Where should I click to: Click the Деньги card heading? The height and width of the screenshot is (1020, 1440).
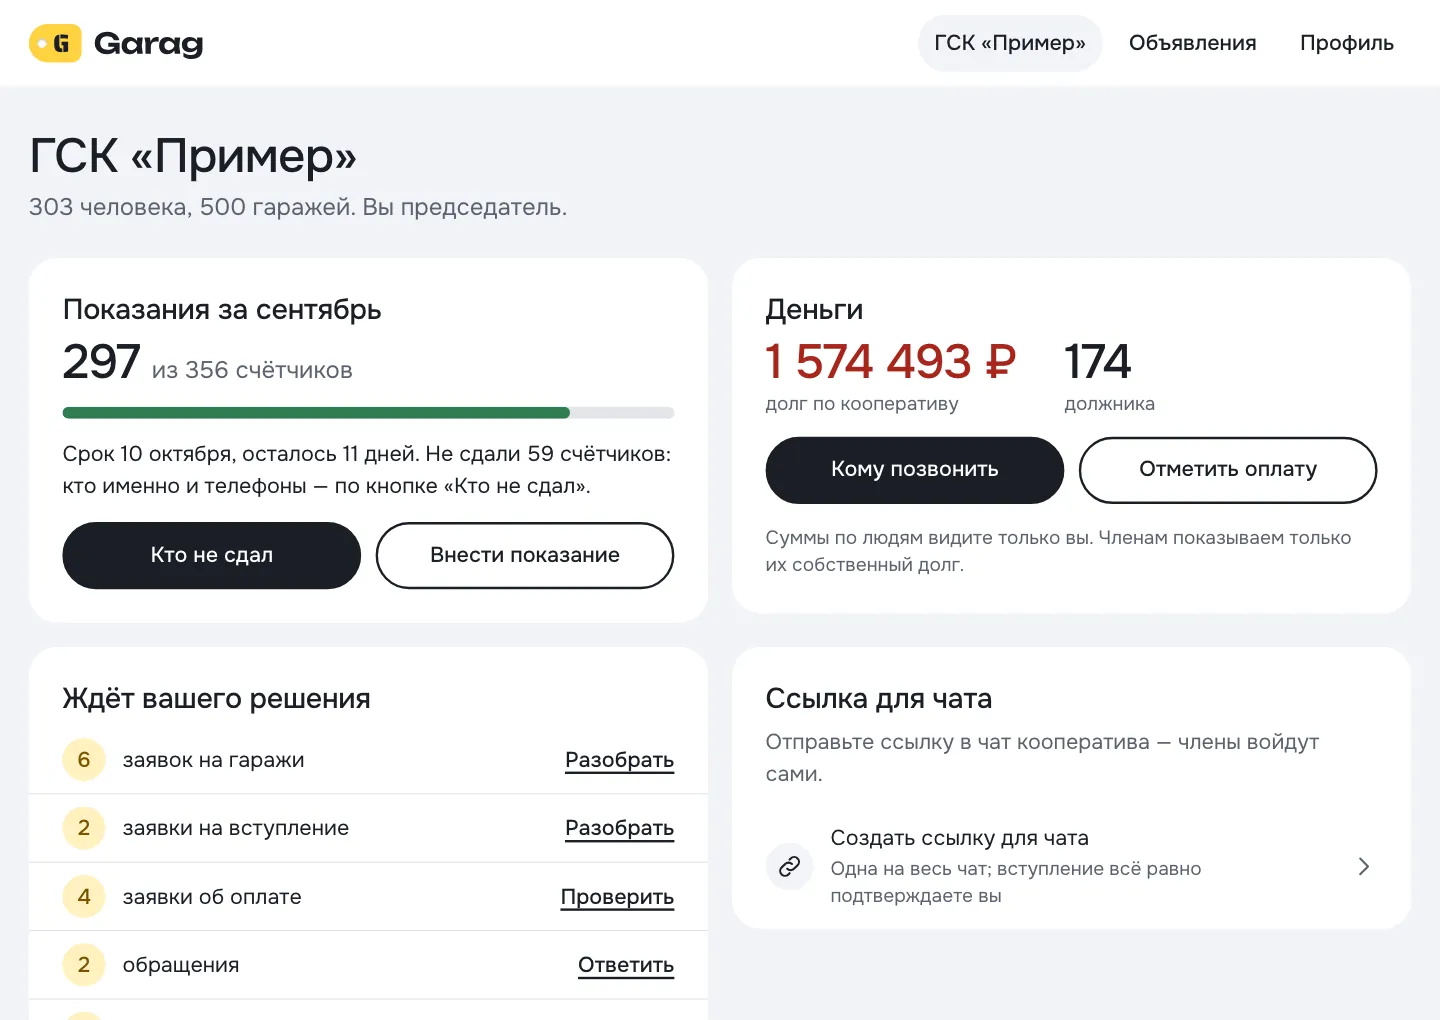tap(814, 310)
